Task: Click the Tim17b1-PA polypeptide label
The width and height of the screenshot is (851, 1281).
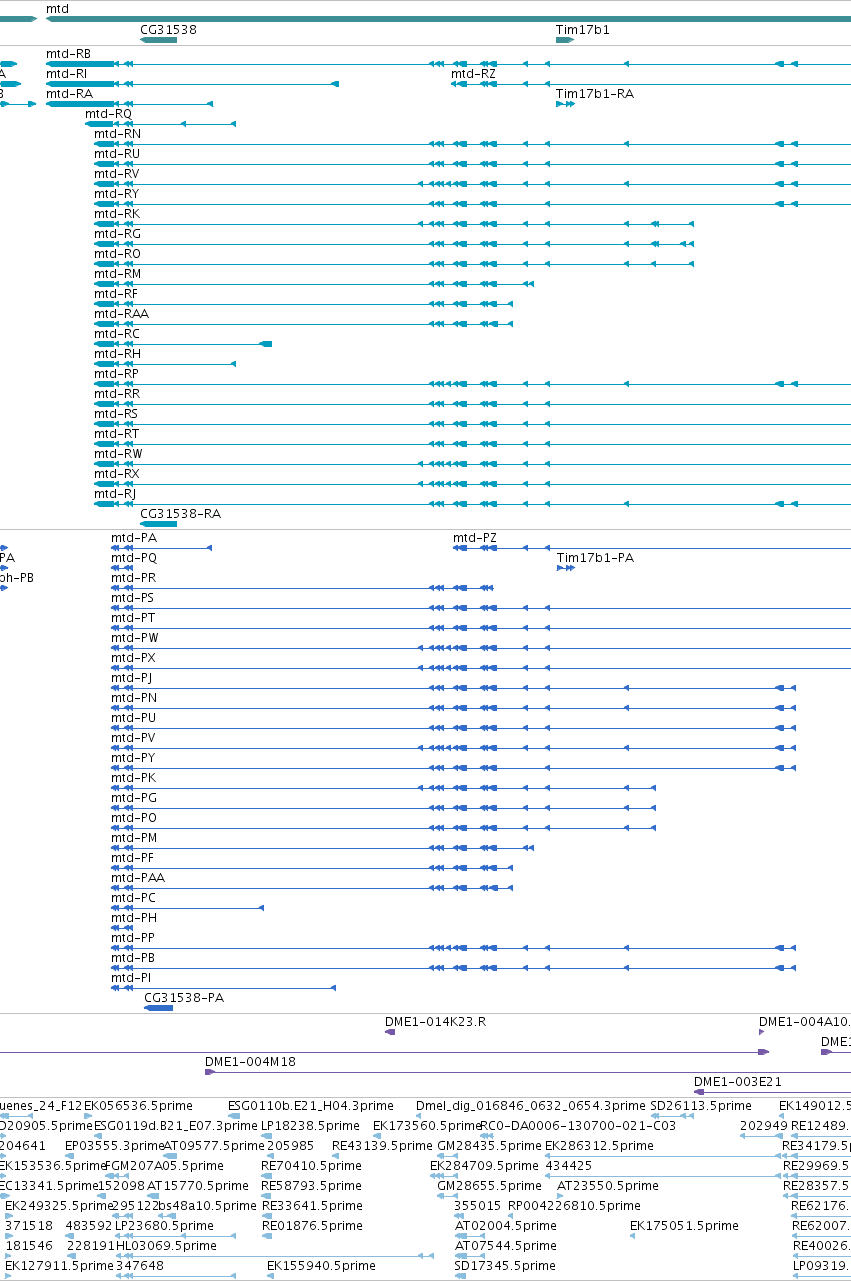Action: 595,557
